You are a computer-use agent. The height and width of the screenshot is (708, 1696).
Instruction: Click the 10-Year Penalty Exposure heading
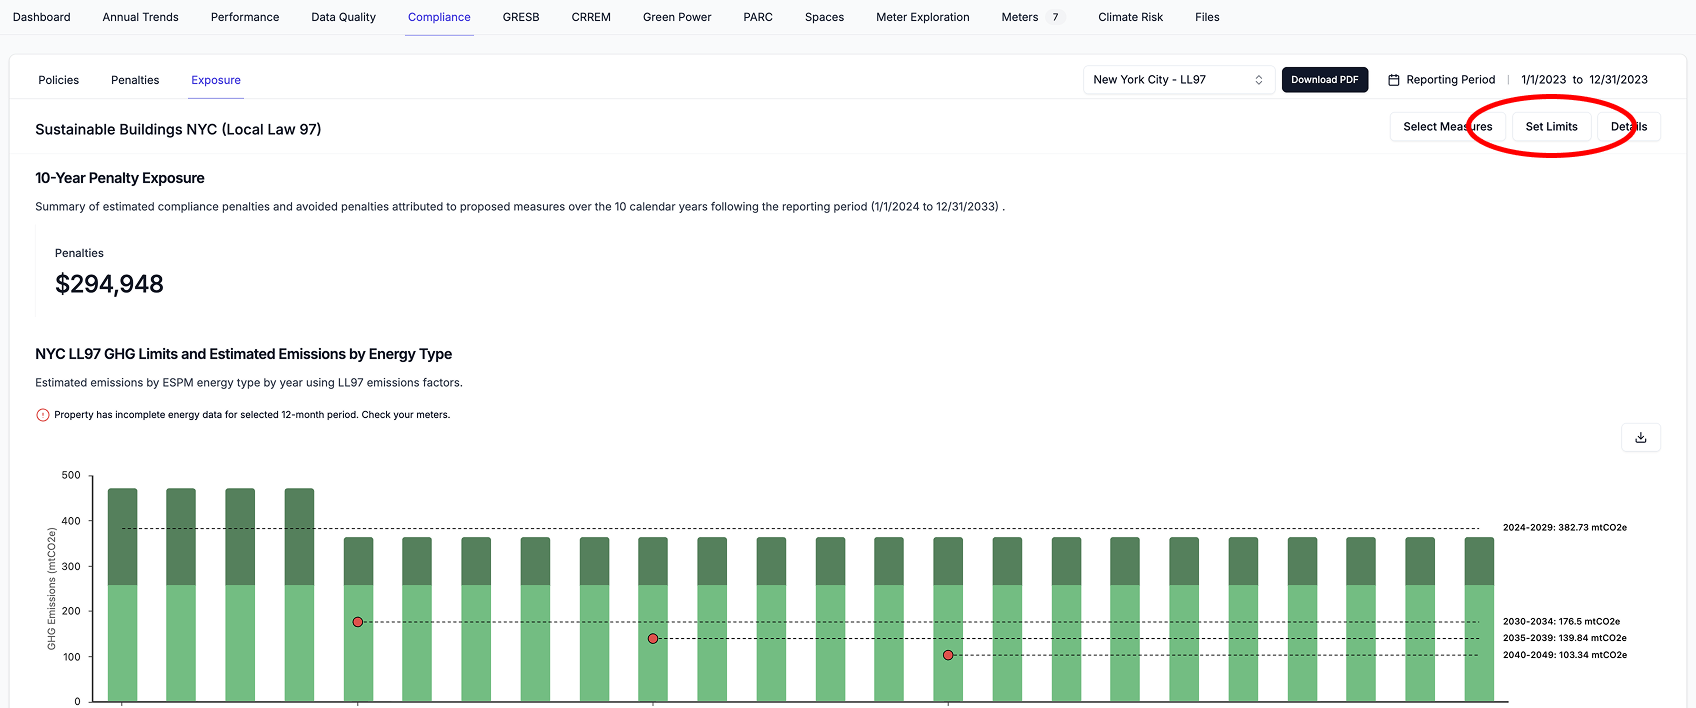click(120, 178)
